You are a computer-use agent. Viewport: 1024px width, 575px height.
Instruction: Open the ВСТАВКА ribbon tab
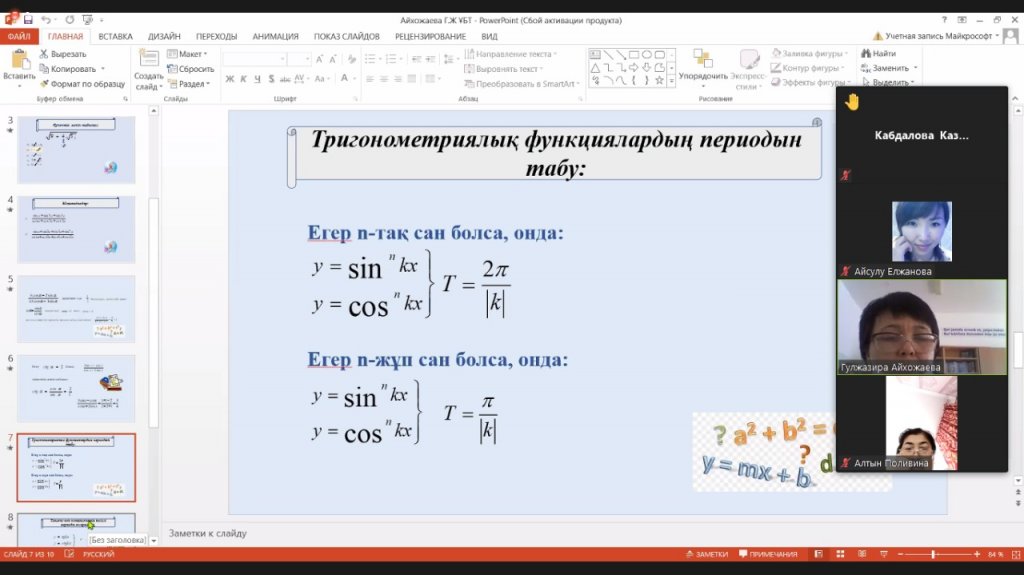(115, 36)
